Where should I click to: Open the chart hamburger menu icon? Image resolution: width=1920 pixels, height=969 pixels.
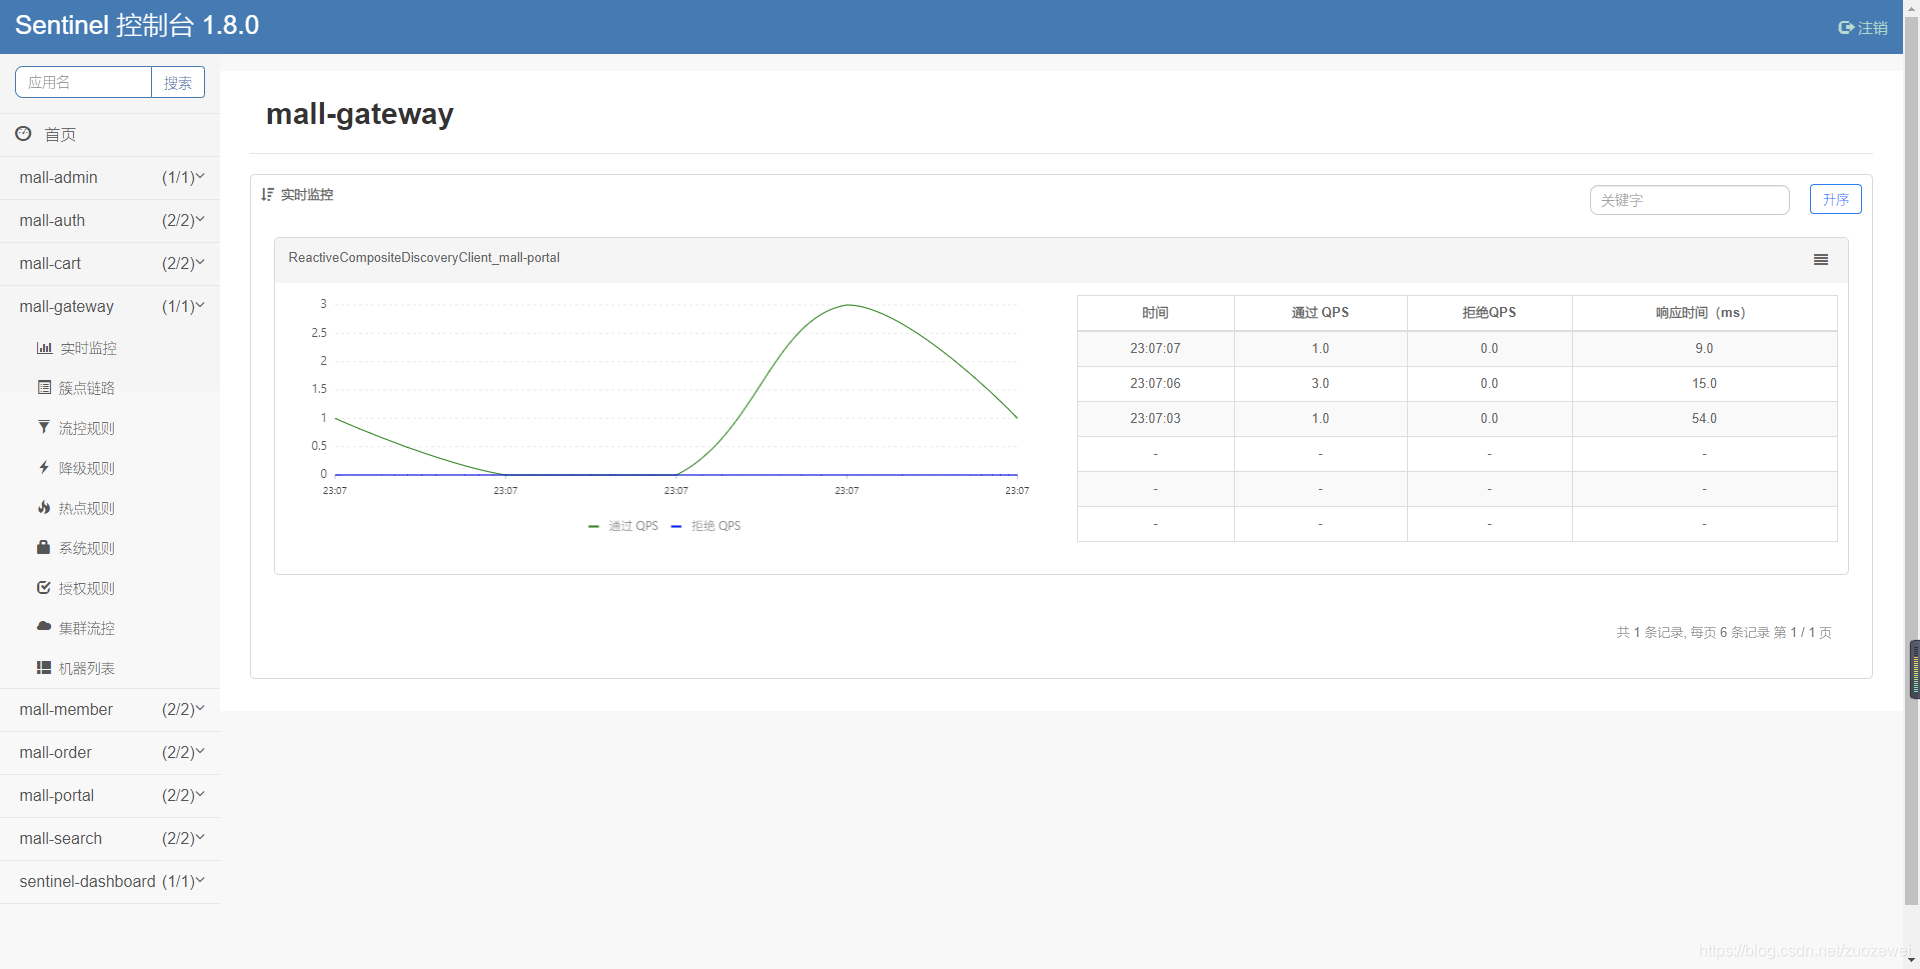point(1820,260)
